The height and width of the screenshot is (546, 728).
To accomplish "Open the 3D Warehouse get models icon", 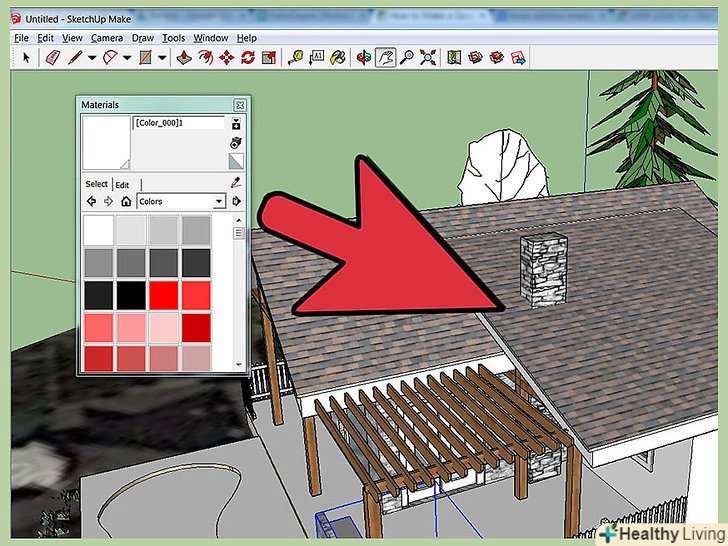I will coord(475,58).
